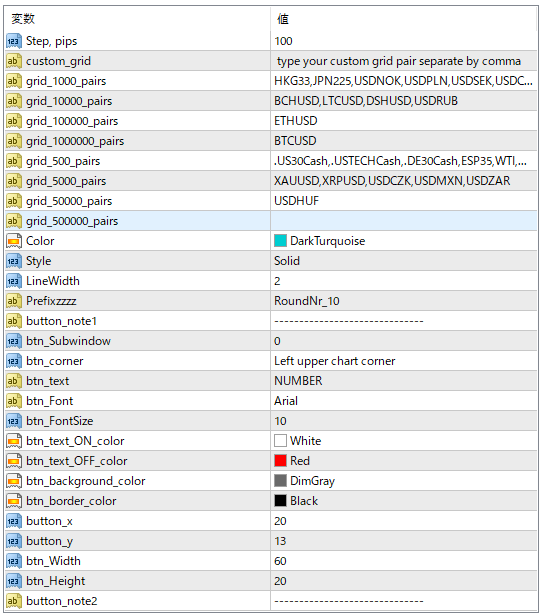Click the value starting 'HKG33,JPN225'

tap(403, 81)
